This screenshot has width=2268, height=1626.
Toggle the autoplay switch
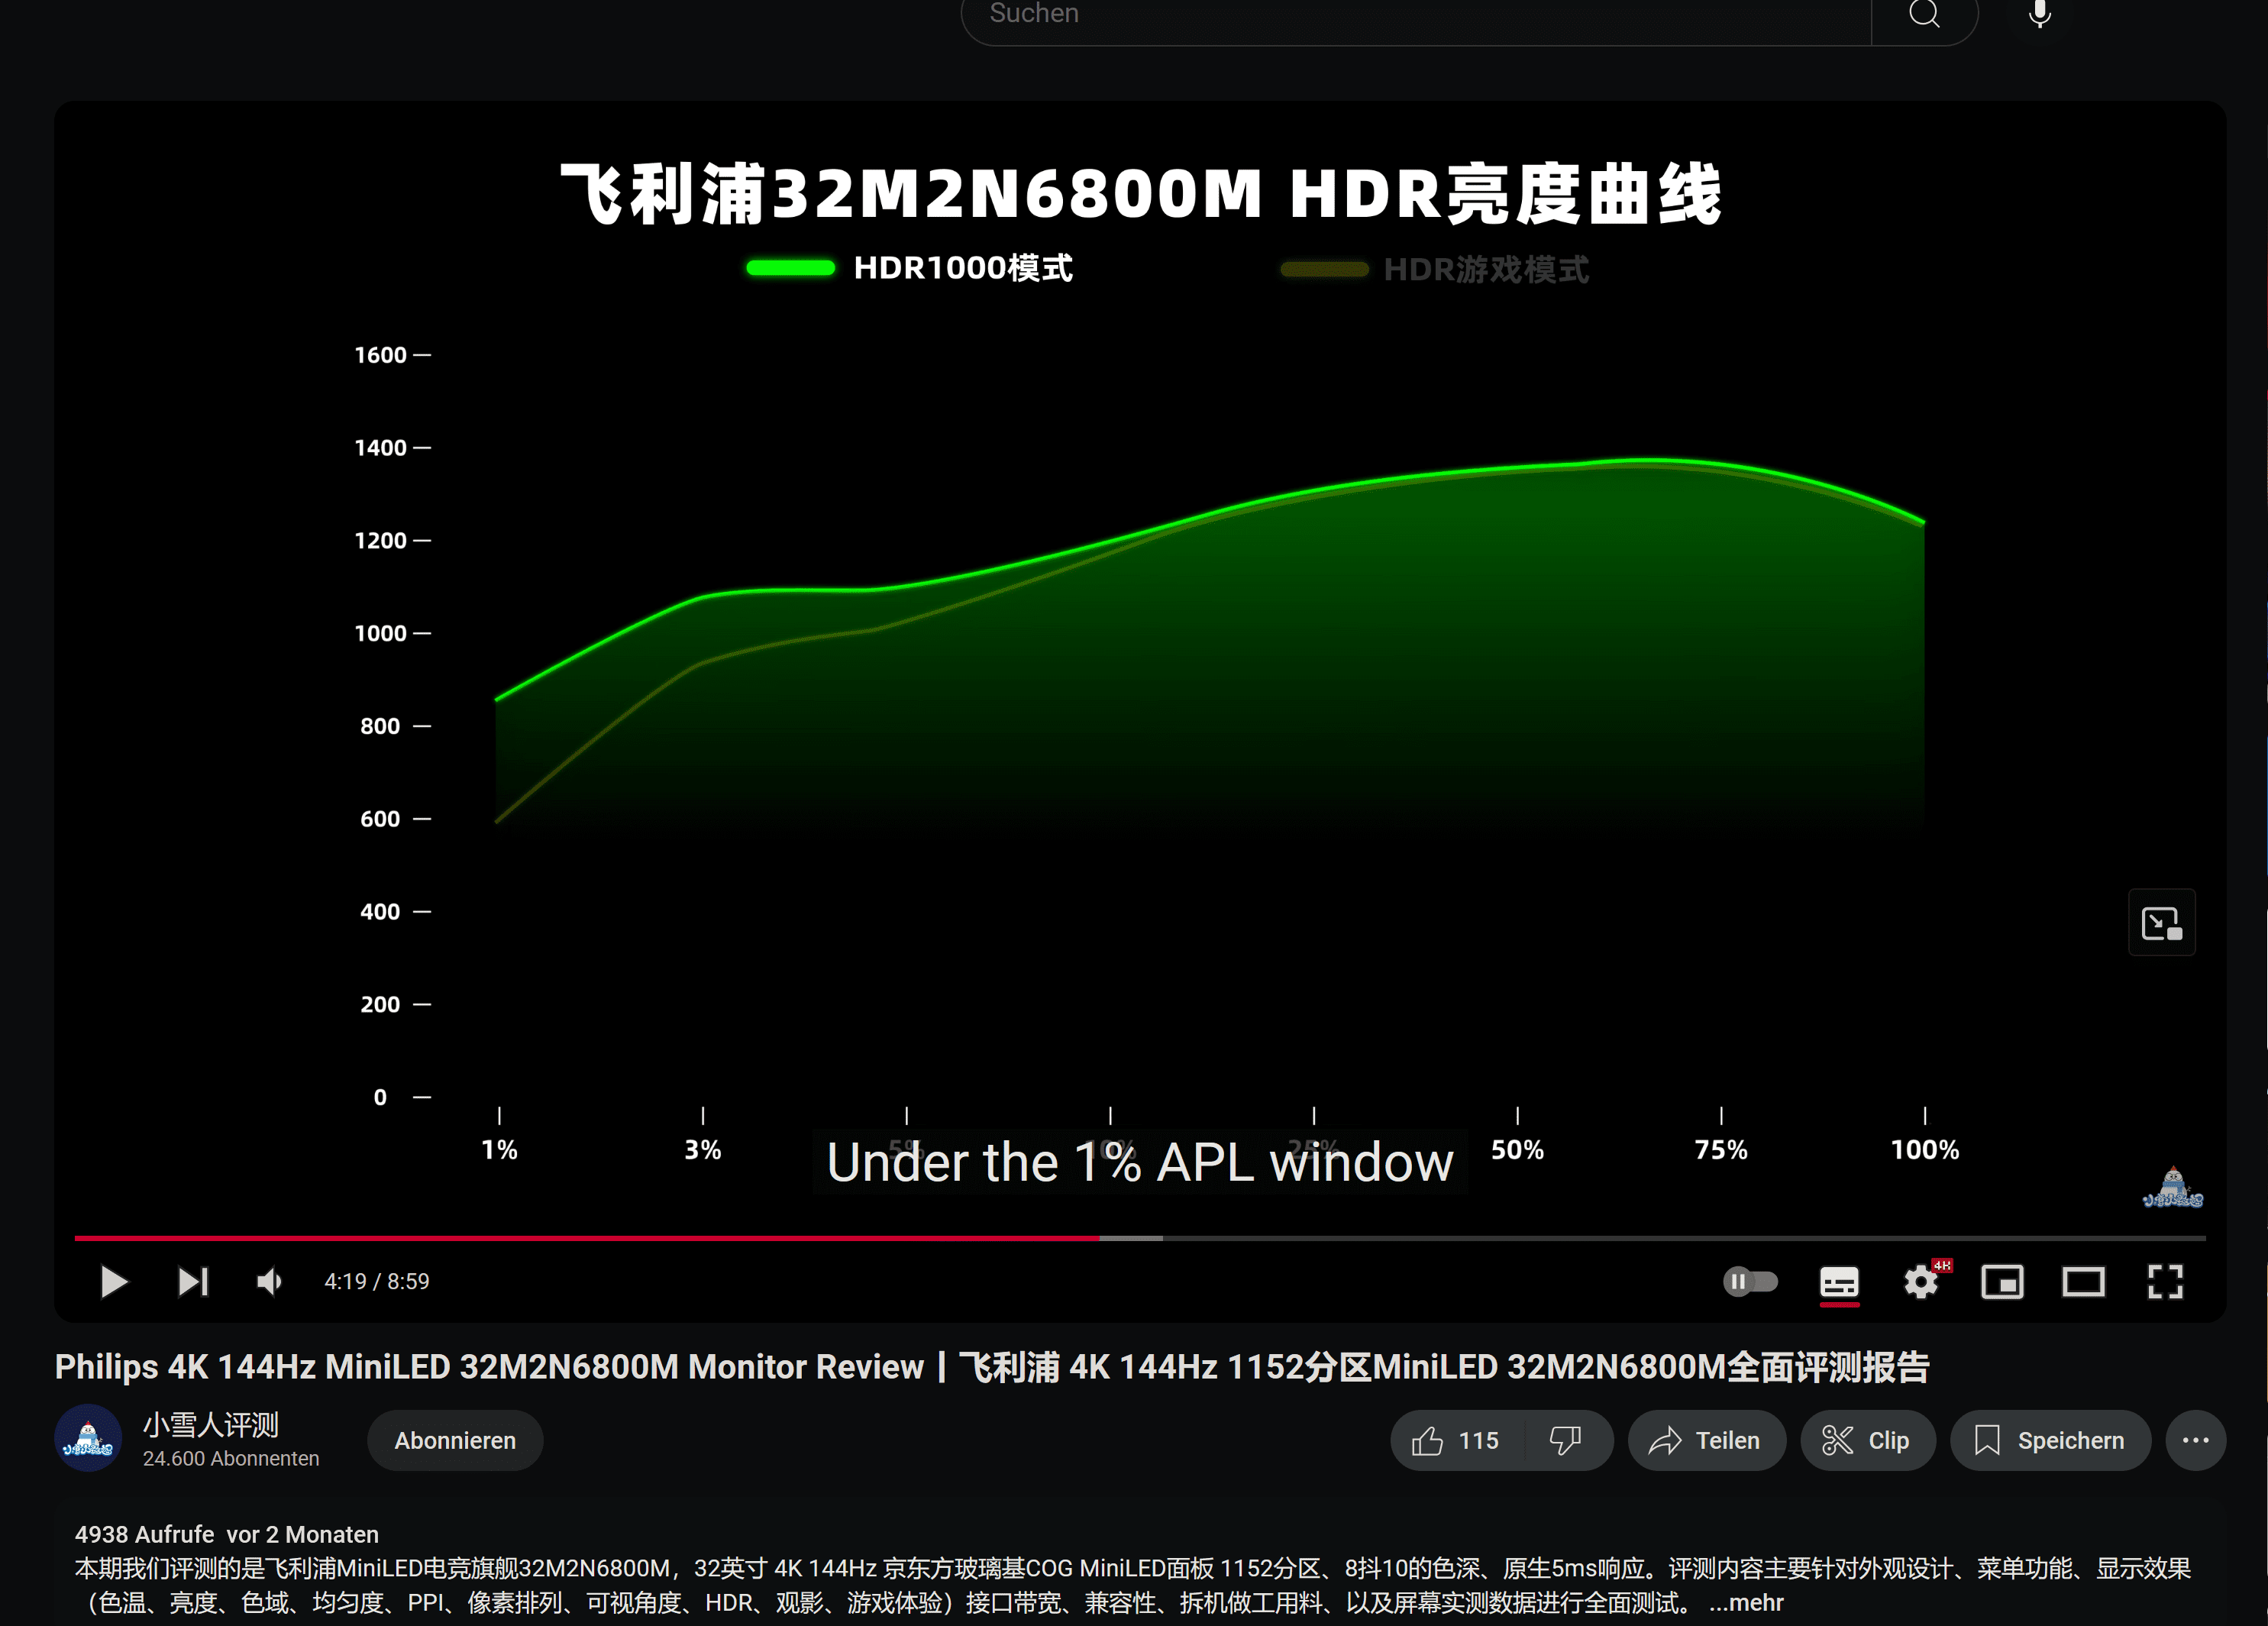(1750, 1281)
